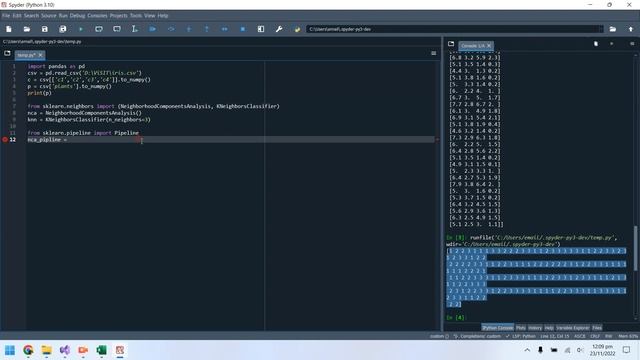The image size is (640, 360).
Task: Create a new file from the toolbar
Action: [9, 29]
